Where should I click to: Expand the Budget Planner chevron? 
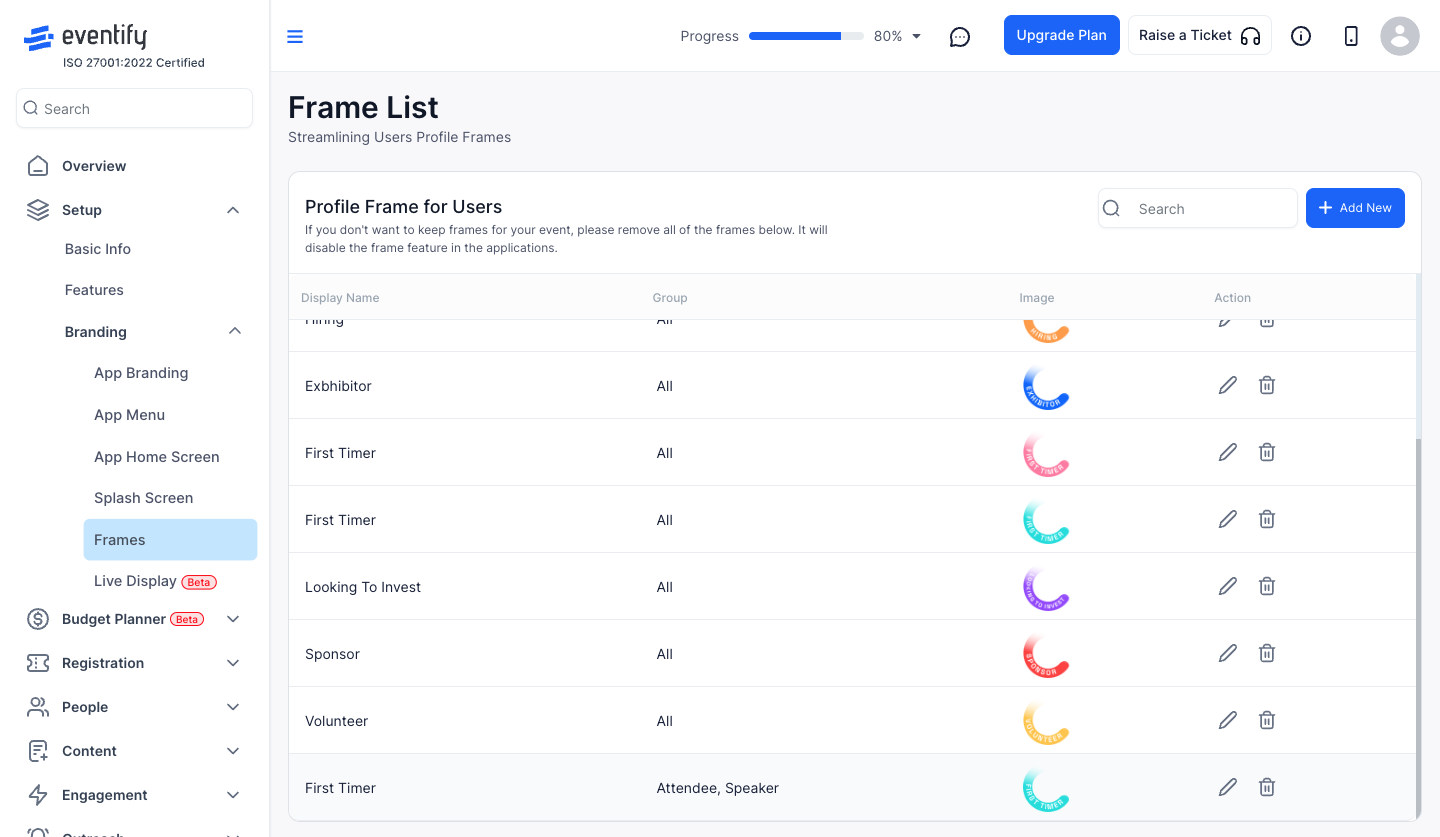(233, 619)
